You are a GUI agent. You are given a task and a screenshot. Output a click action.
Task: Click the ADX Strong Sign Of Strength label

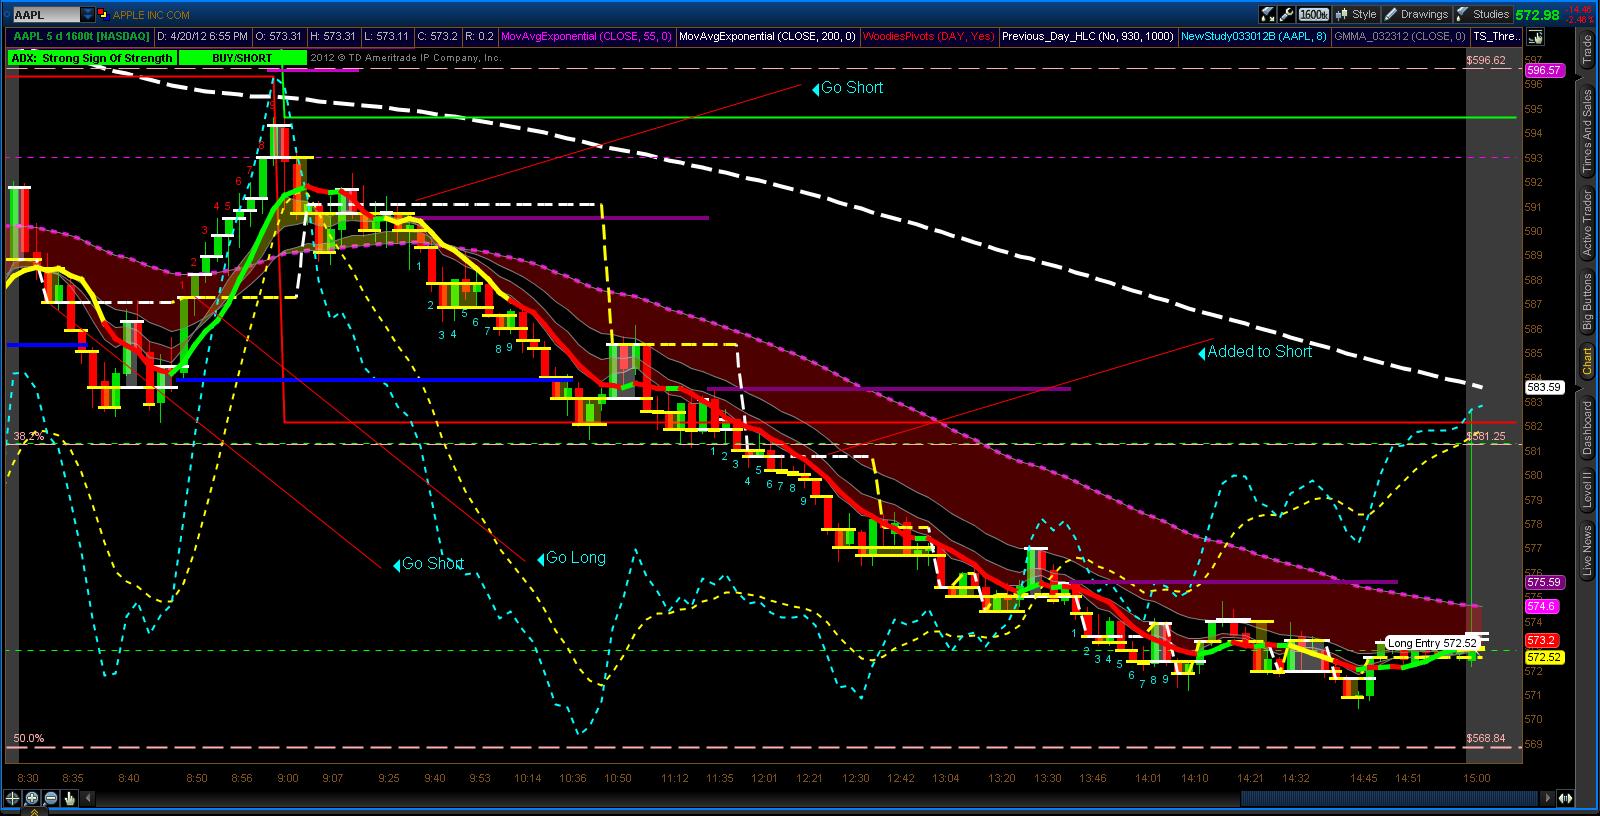91,58
